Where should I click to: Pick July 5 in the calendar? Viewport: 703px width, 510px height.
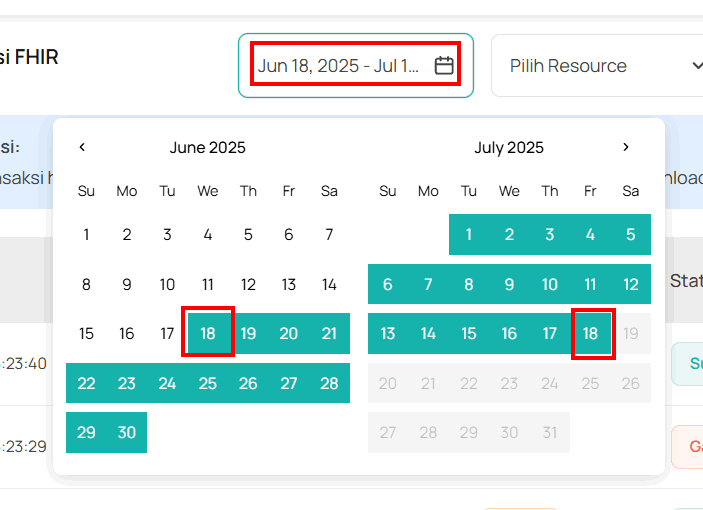point(630,235)
